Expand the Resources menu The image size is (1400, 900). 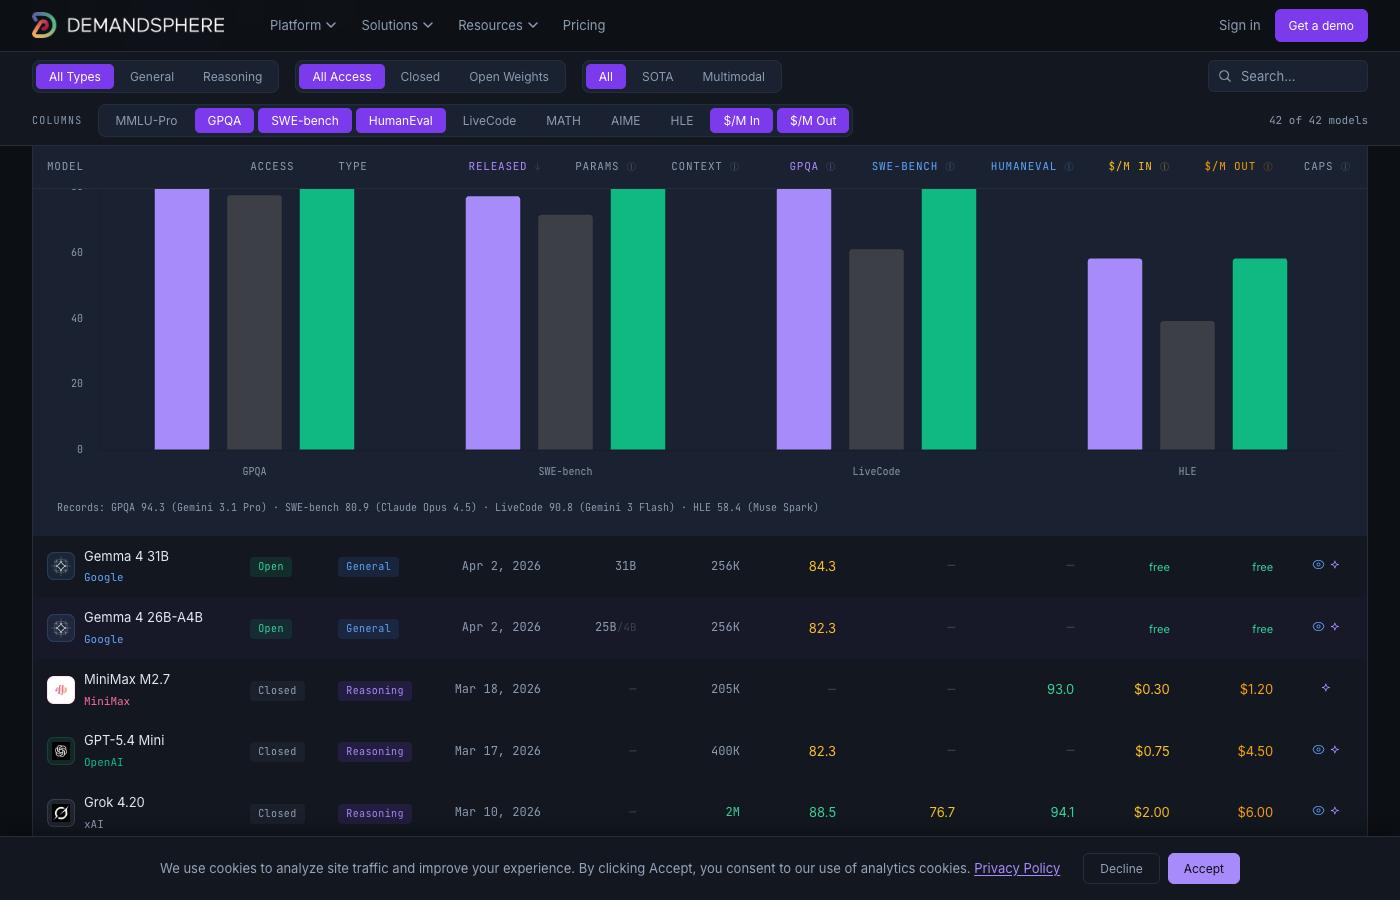[497, 25]
